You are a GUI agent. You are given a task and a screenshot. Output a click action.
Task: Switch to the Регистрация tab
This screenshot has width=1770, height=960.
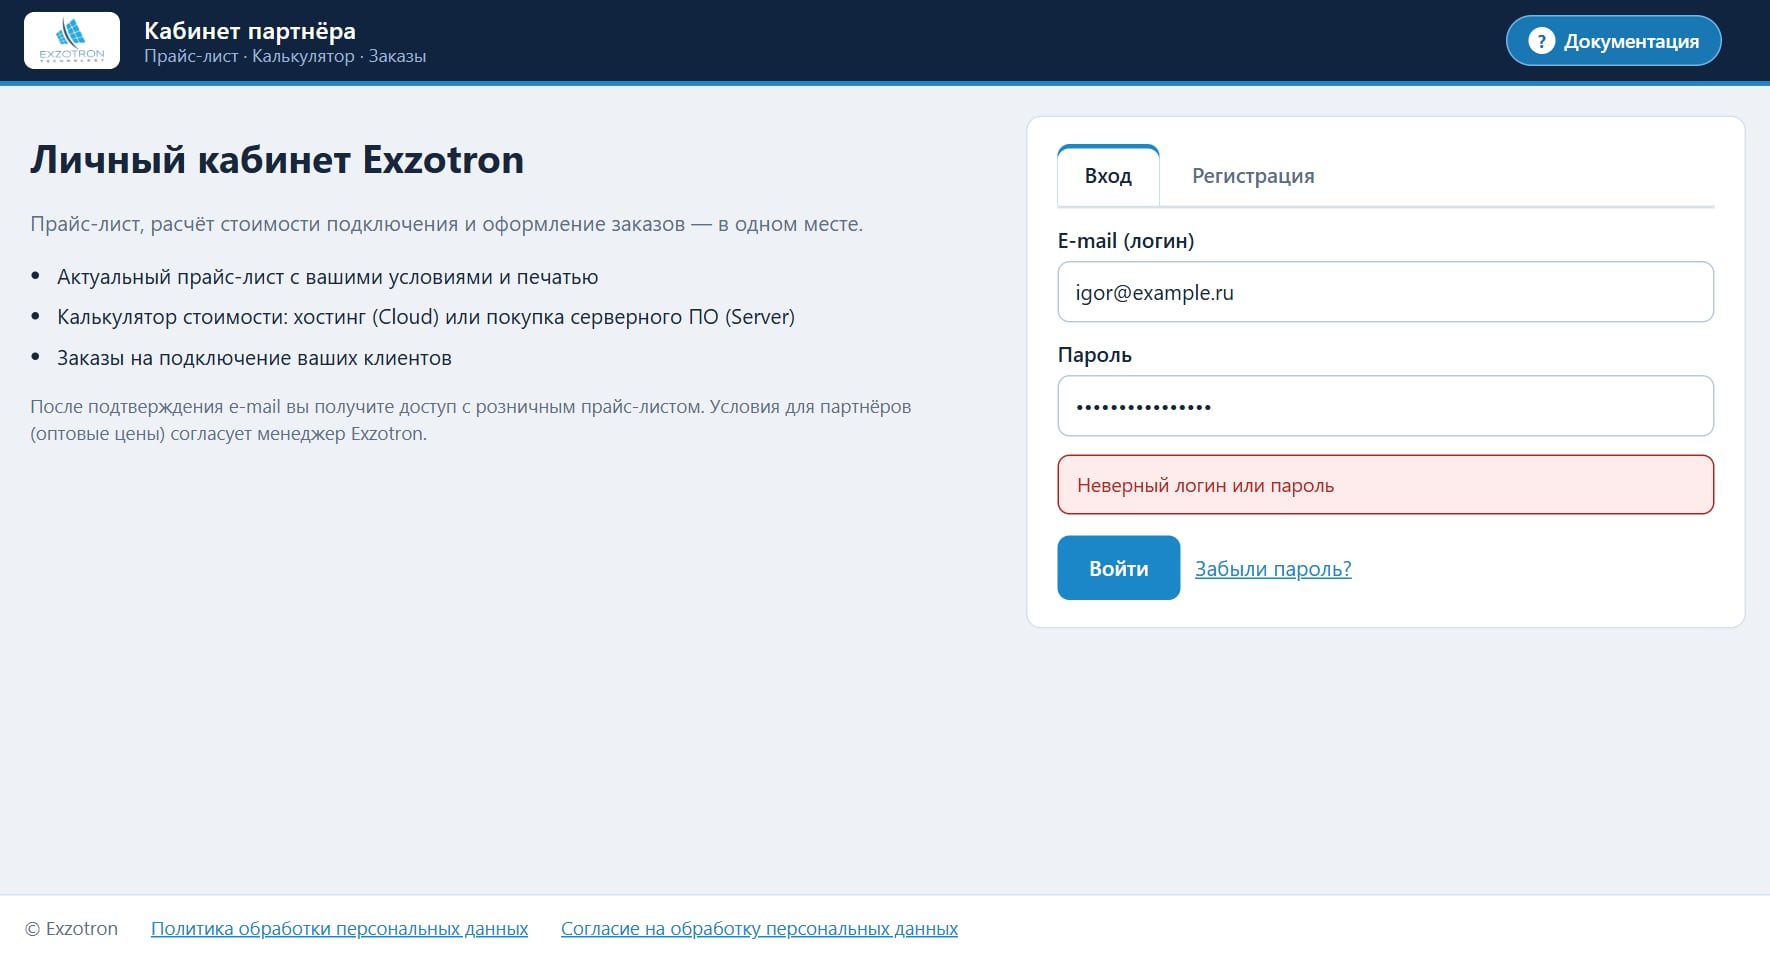(1253, 176)
